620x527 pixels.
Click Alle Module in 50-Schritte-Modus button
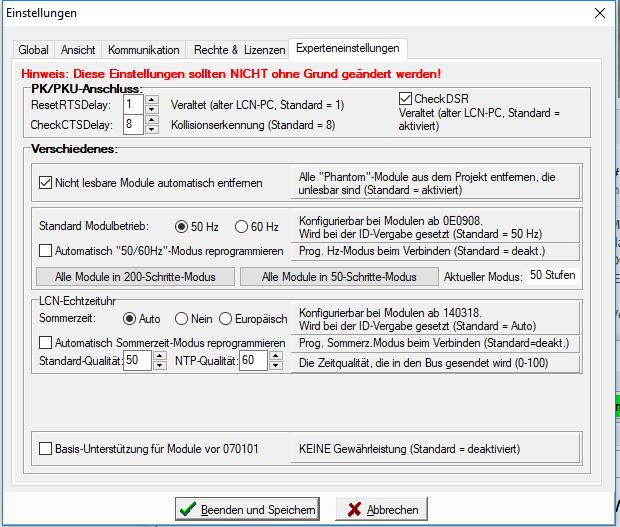pyautogui.click(x=337, y=276)
